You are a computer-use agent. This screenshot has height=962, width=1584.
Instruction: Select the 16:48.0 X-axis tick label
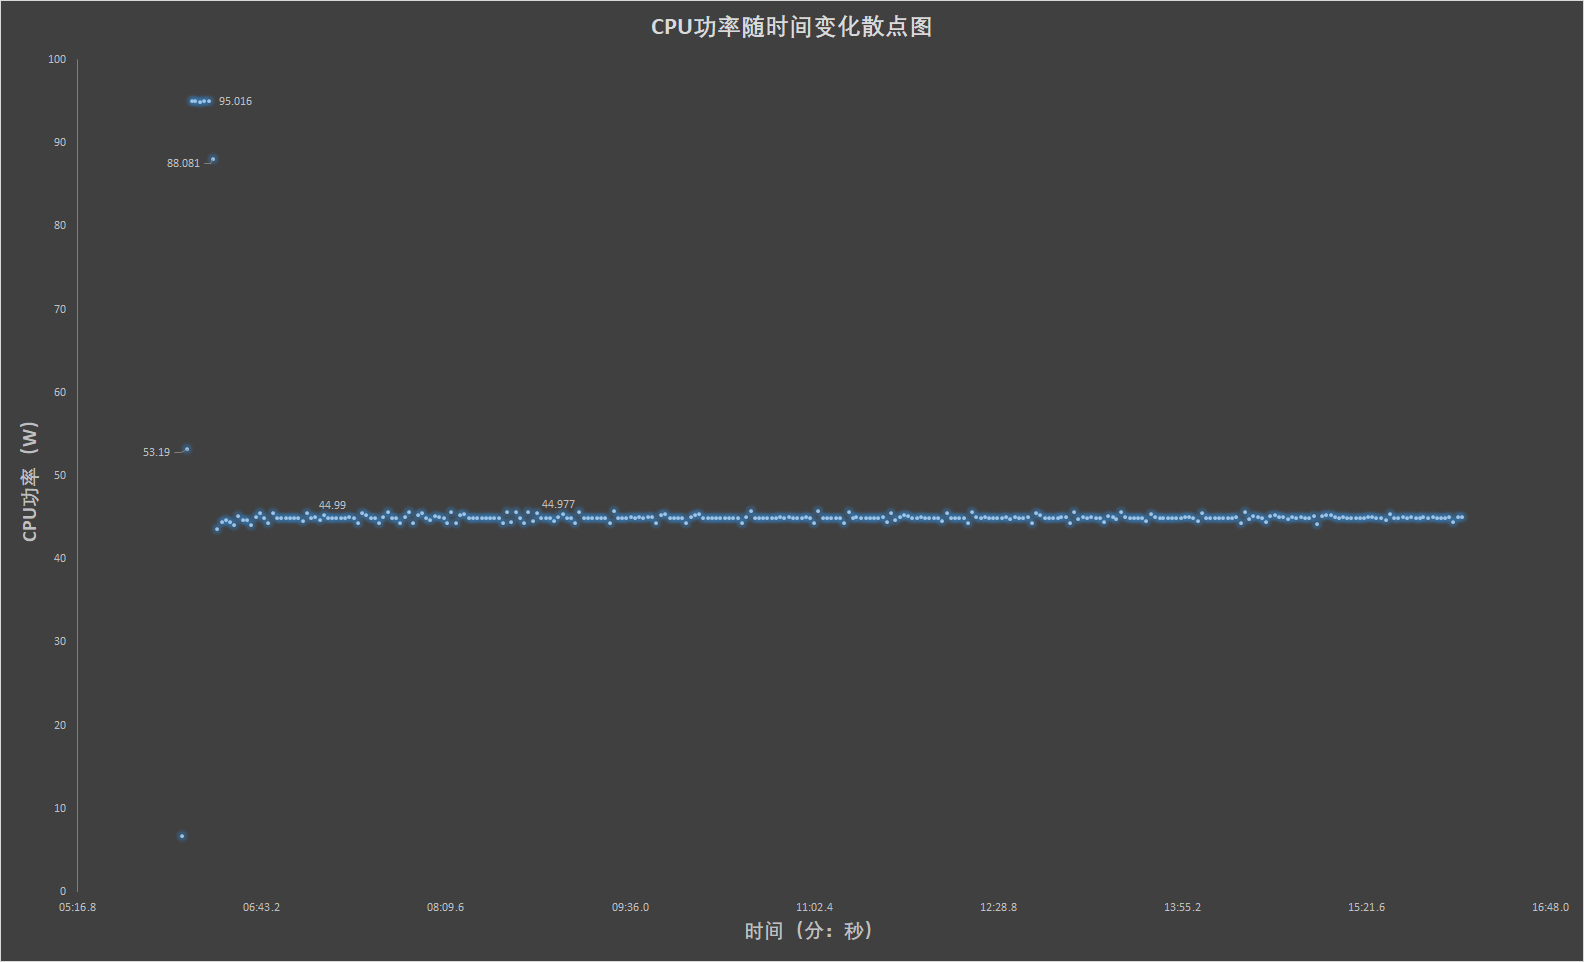tap(1550, 908)
